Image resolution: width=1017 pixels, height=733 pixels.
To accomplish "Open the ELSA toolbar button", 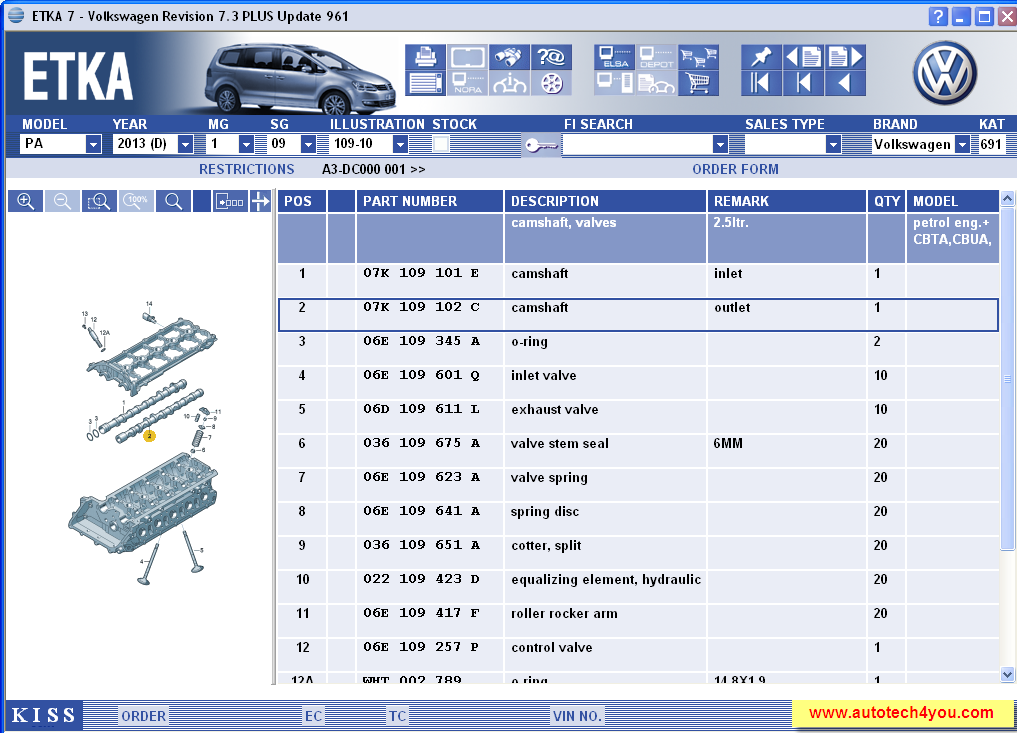I will pyautogui.click(x=614, y=57).
